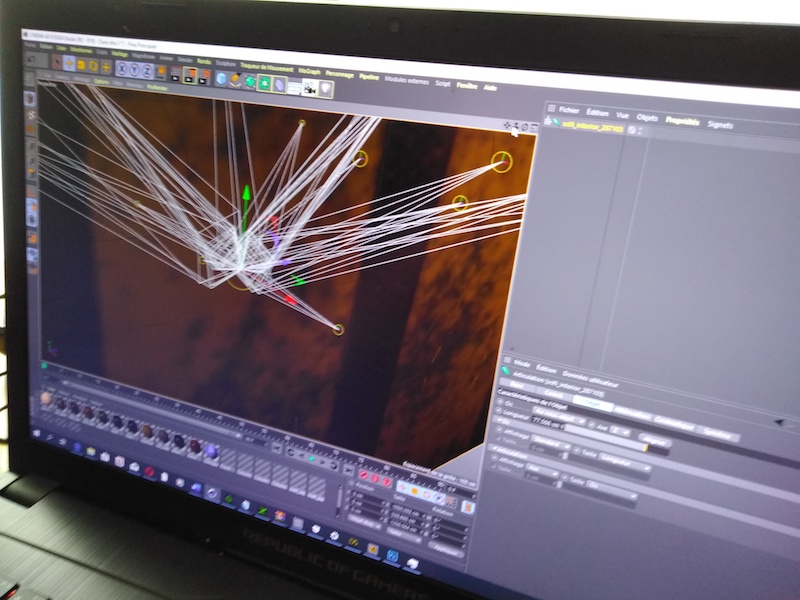Click the Scale keyframe icon near record buttons
Viewport: 800px width, 600px height.
pyautogui.click(x=415, y=491)
